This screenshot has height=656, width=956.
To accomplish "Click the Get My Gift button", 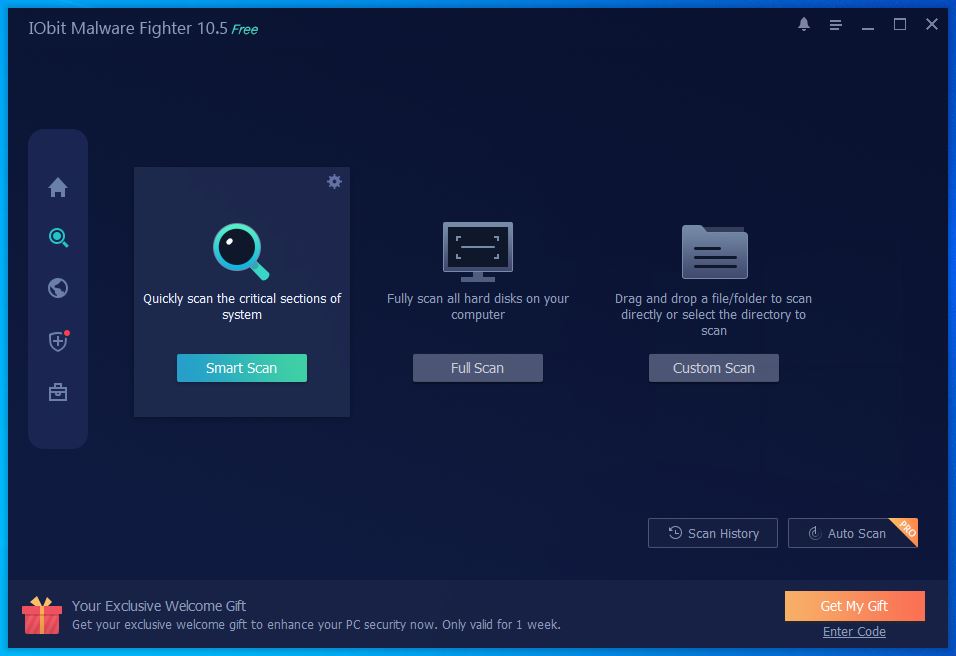I will [x=854, y=605].
